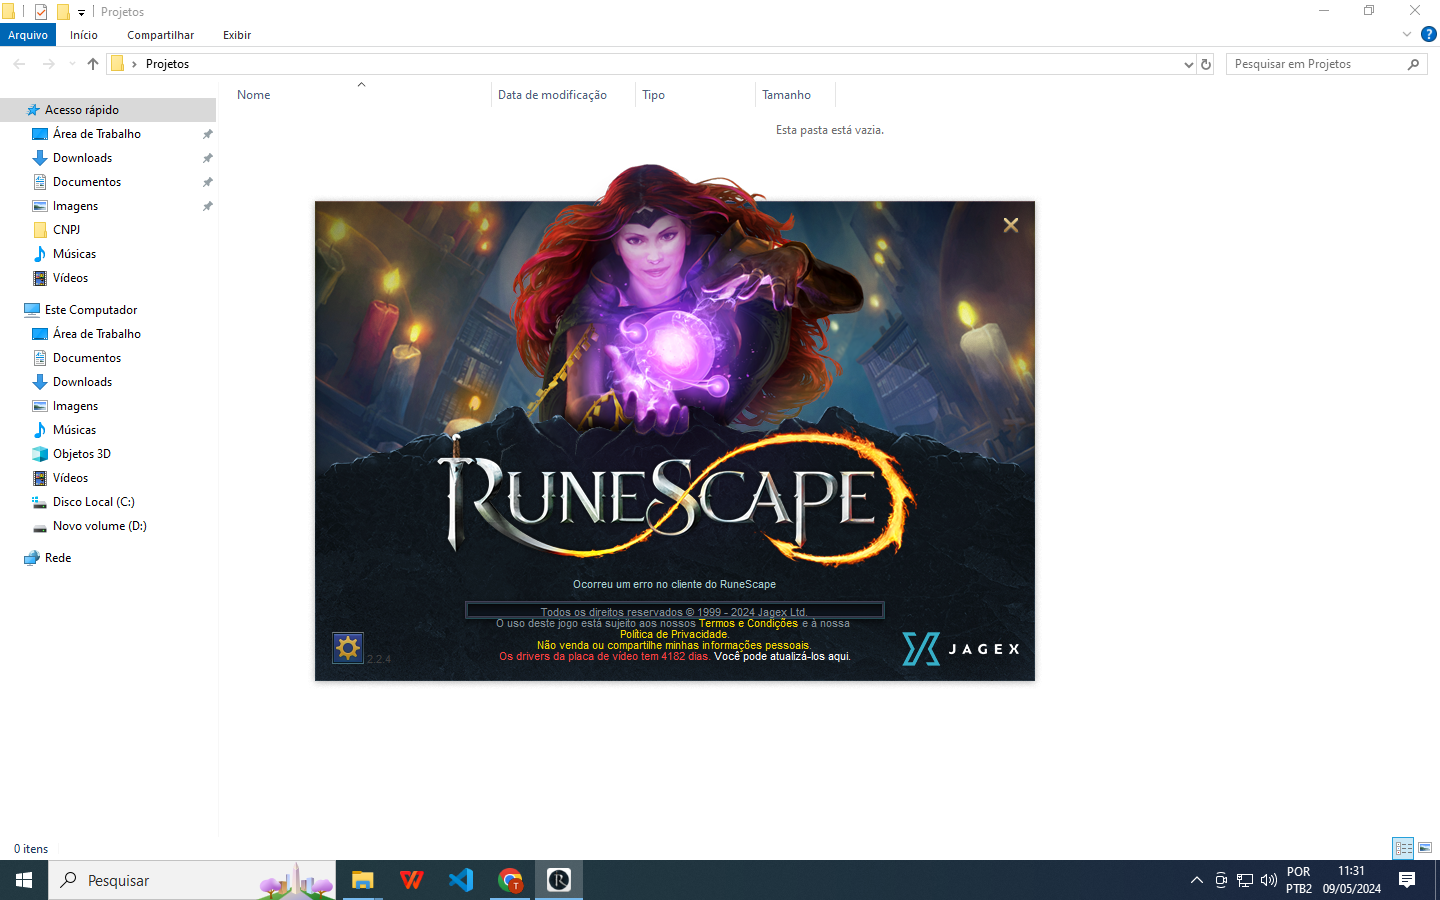Open File Explorer from taskbar
1440x900 pixels.
(362, 880)
